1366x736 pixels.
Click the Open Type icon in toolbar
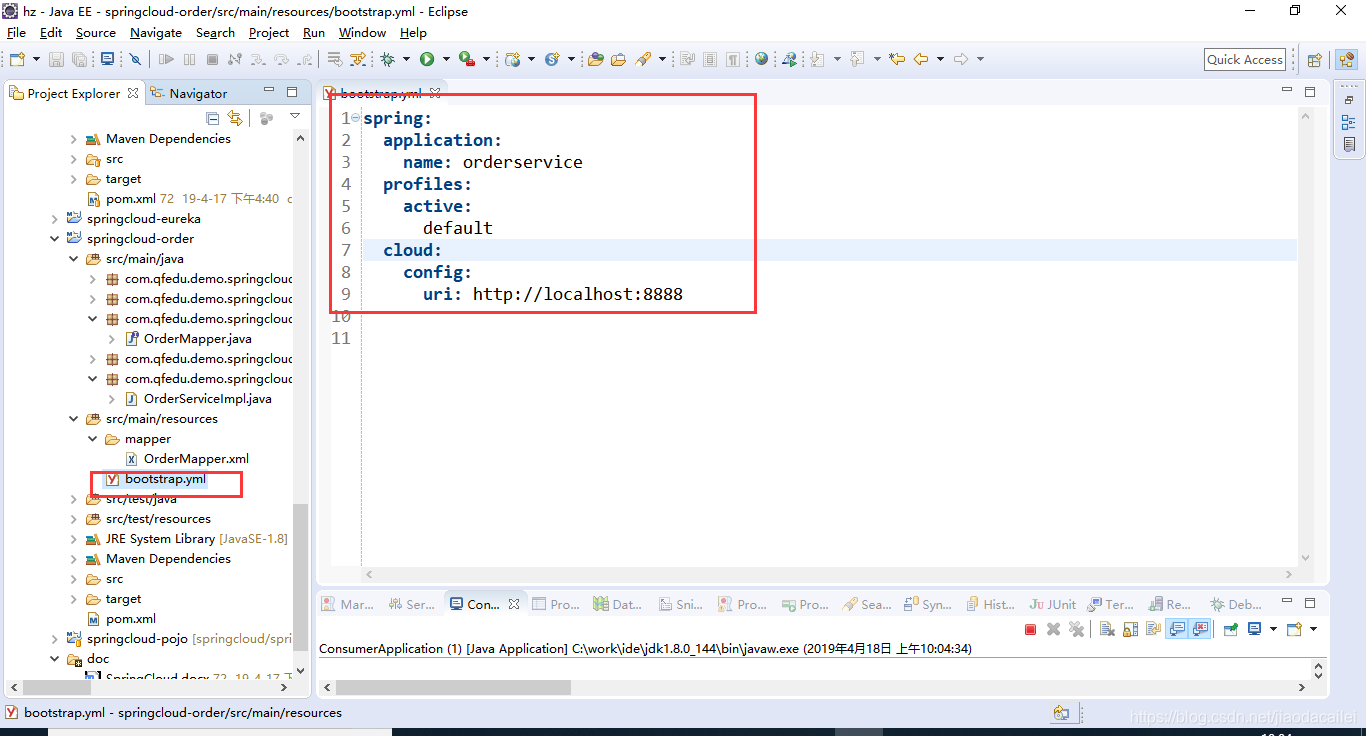coord(596,60)
